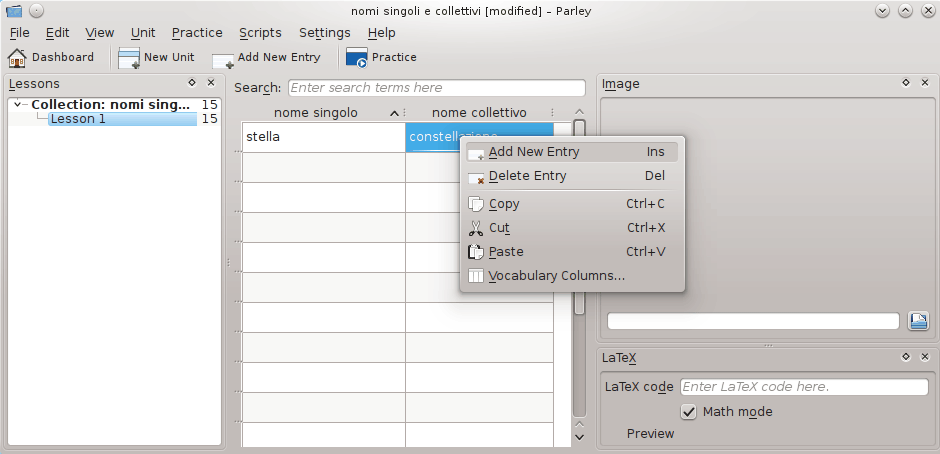This screenshot has height=454, width=940.
Task: Choose Delete Entry from context menu
Action: coord(527,176)
